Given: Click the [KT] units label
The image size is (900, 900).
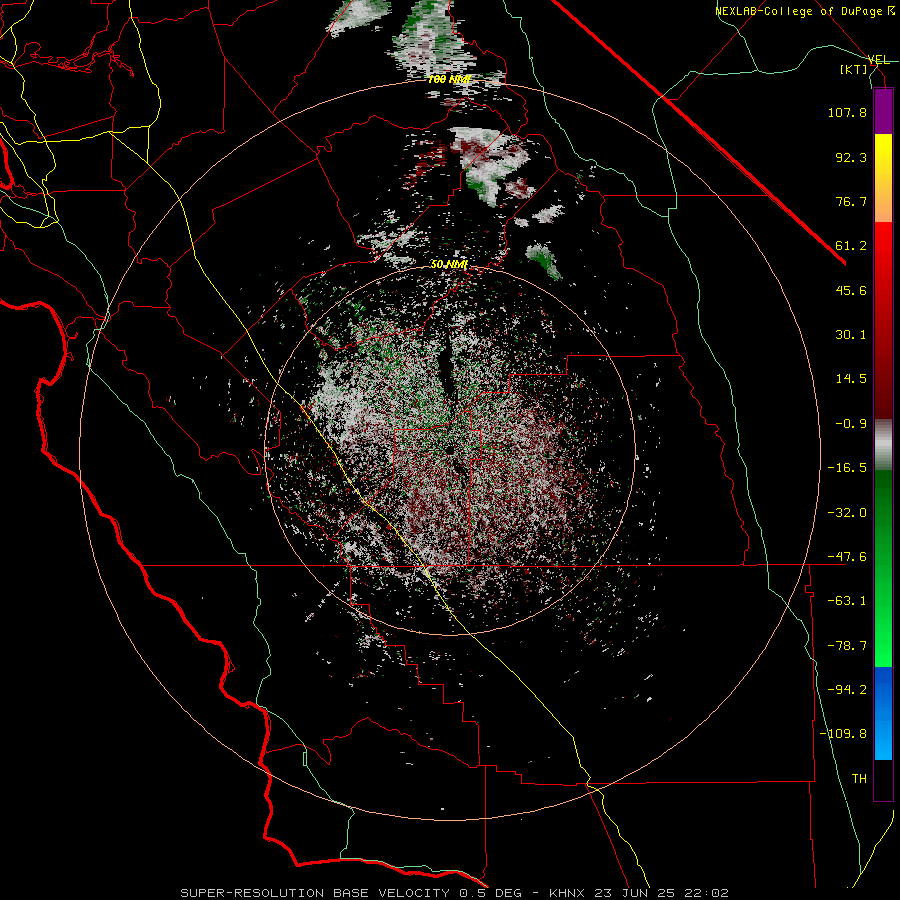Looking at the screenshot, I should pyautogui.click(x=854, y=69).
